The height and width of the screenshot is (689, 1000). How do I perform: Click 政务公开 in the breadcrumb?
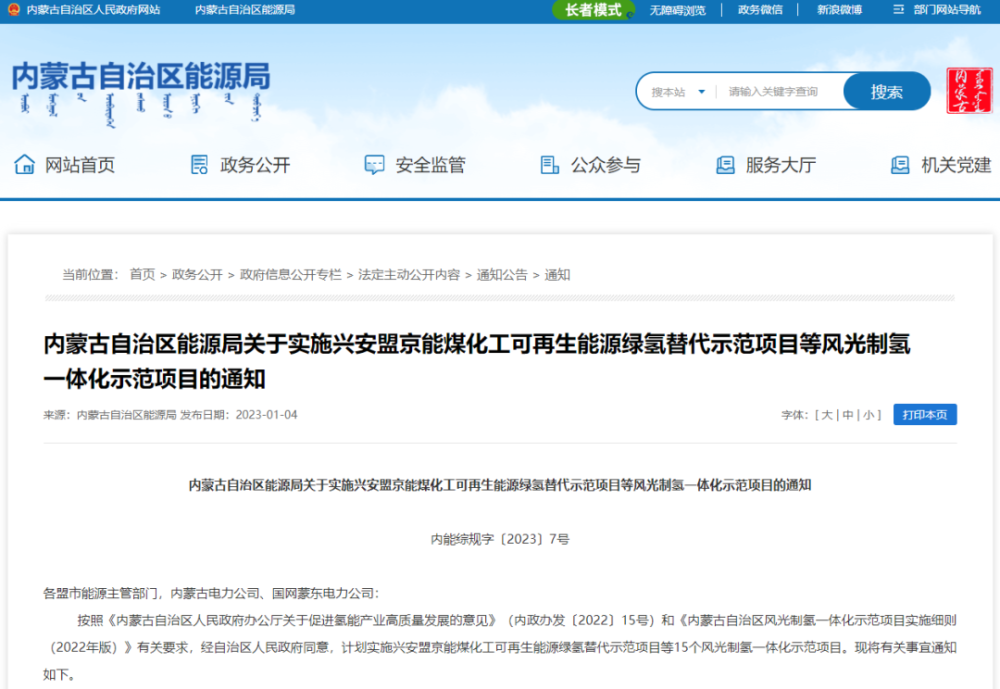(x=197, y=274)
